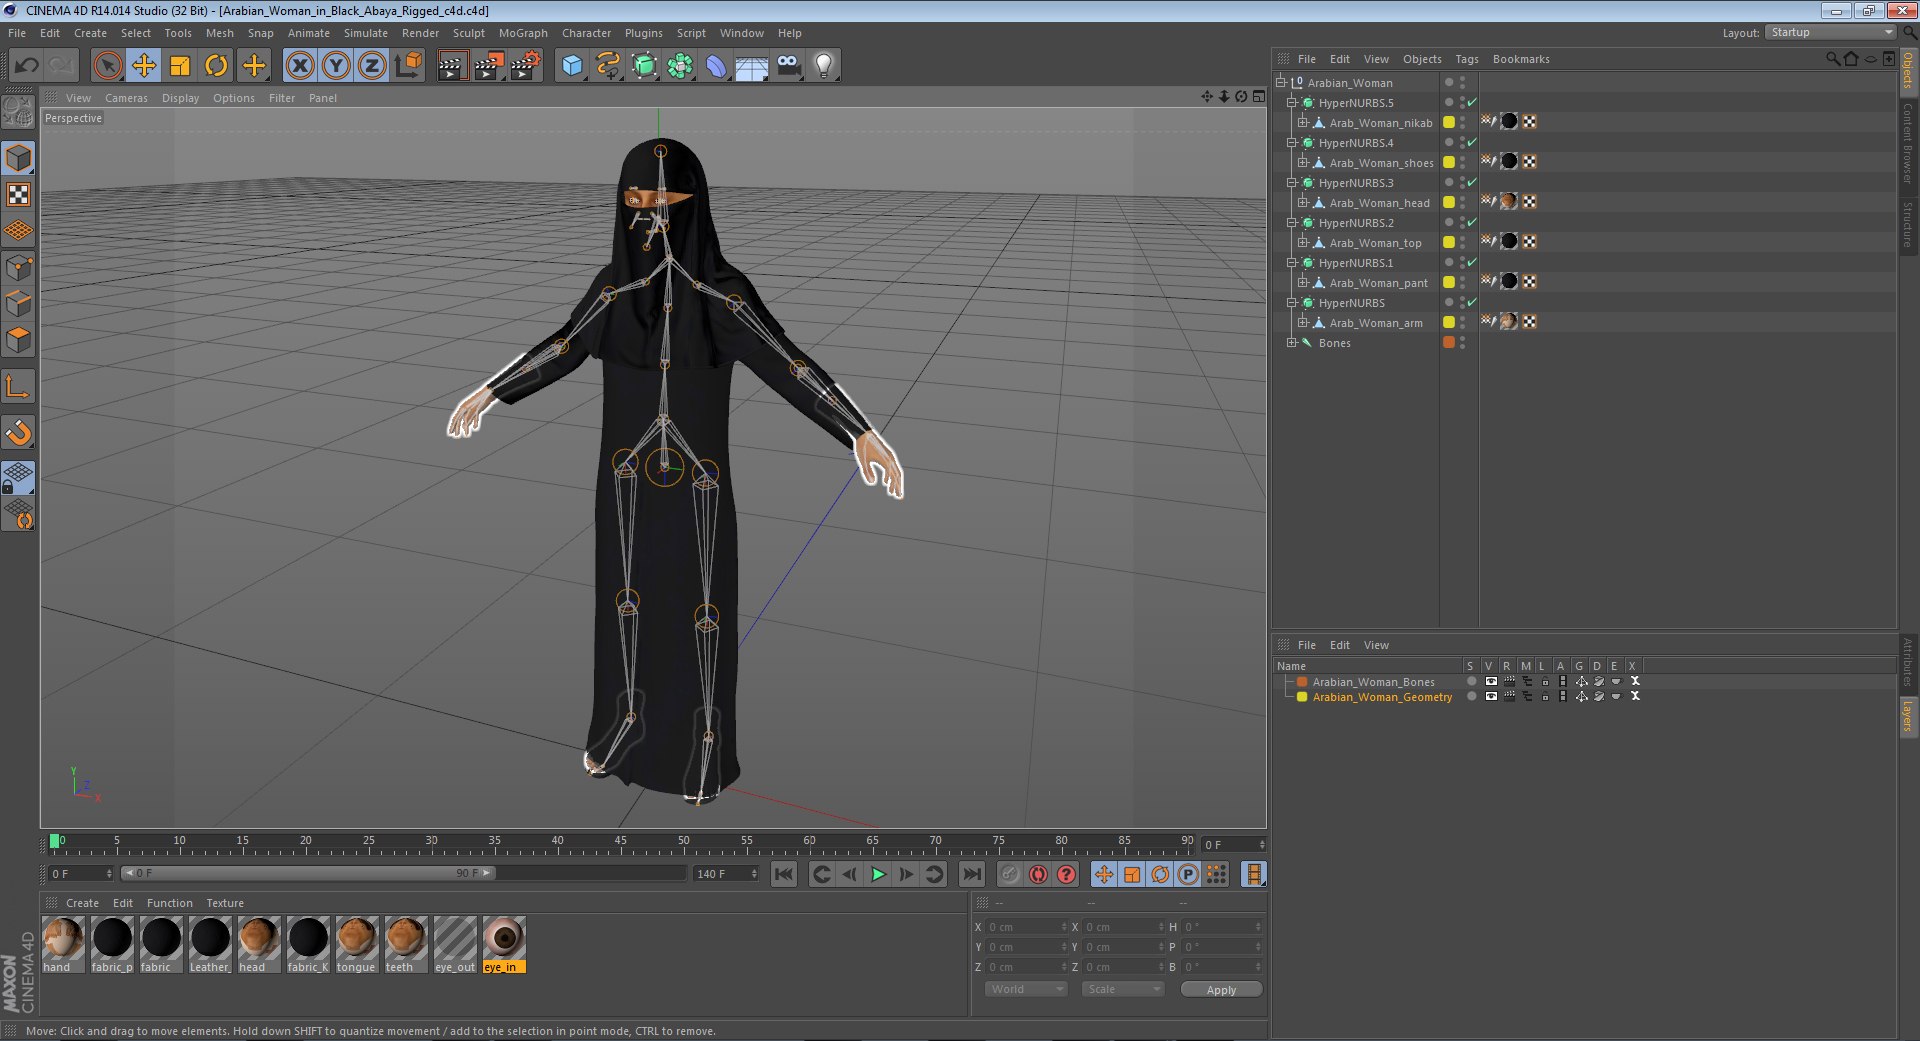Open the Character menu
1920x1041 pixels.
coord(586,33)
